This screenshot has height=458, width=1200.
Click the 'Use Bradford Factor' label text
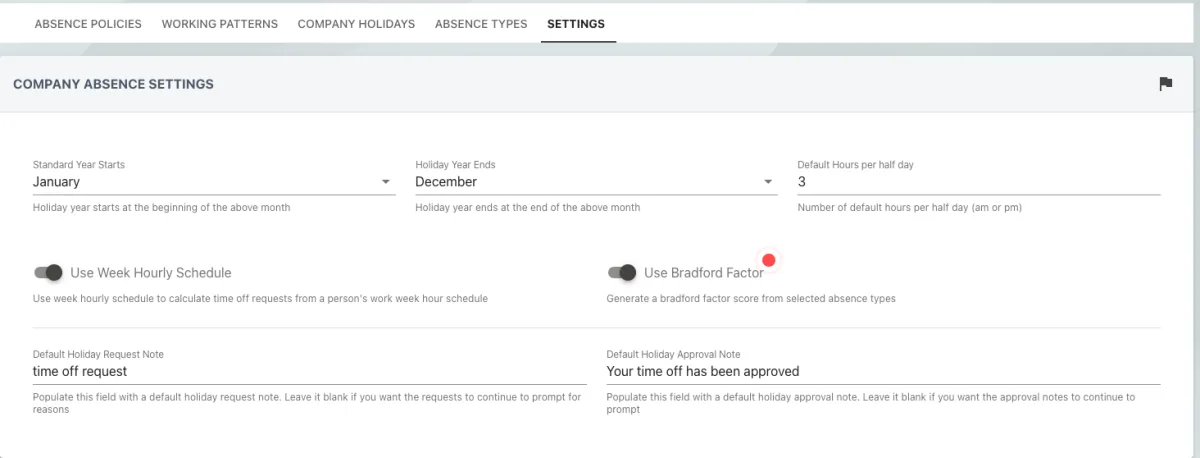coord(704,273)
